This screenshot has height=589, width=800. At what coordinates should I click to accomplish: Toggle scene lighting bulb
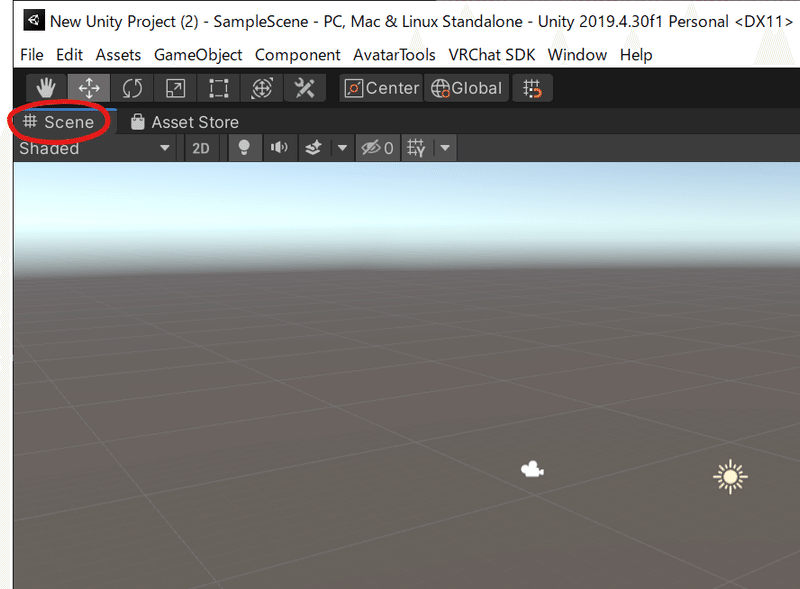(x=244, y=148)
